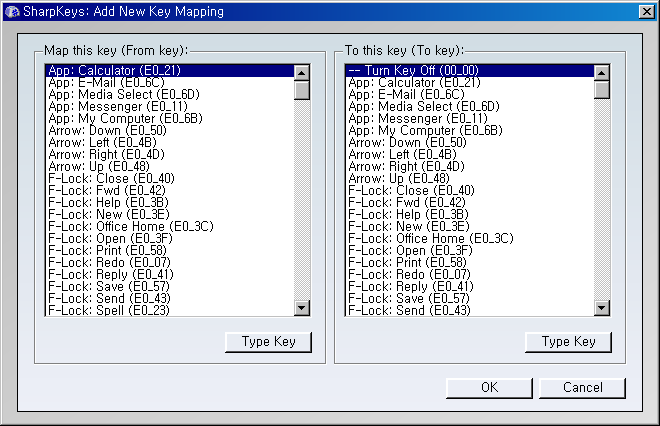Select Arrow: Left (E0_4B) in To list
Image resolution: width=660 pixels, height=426 pixels.
coord(469,154)
